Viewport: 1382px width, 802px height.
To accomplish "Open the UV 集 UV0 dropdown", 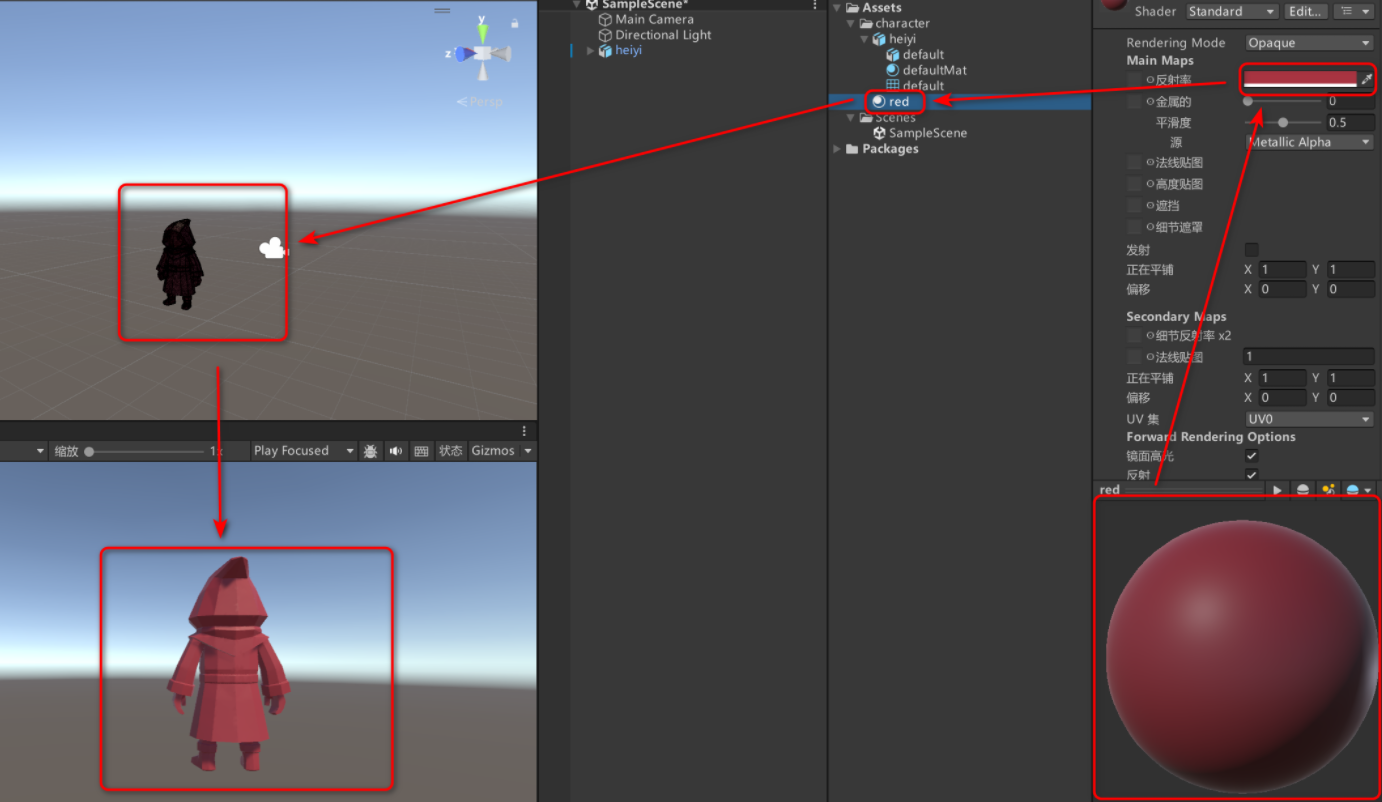I will tap(1310, 420).
